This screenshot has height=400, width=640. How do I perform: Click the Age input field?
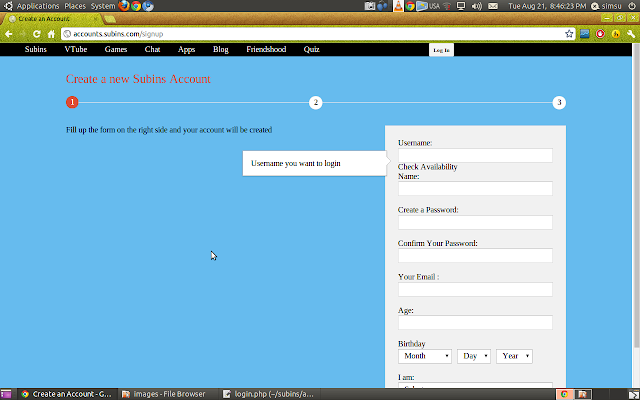tap(475, 322)
